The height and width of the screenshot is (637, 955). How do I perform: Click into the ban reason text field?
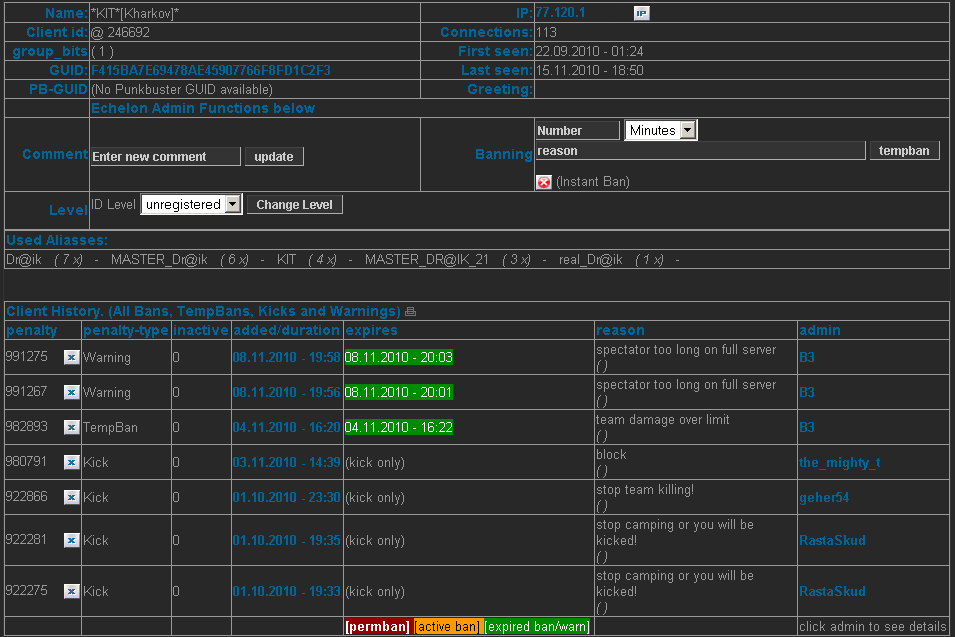pyautogui.click(x=700, y=151)
